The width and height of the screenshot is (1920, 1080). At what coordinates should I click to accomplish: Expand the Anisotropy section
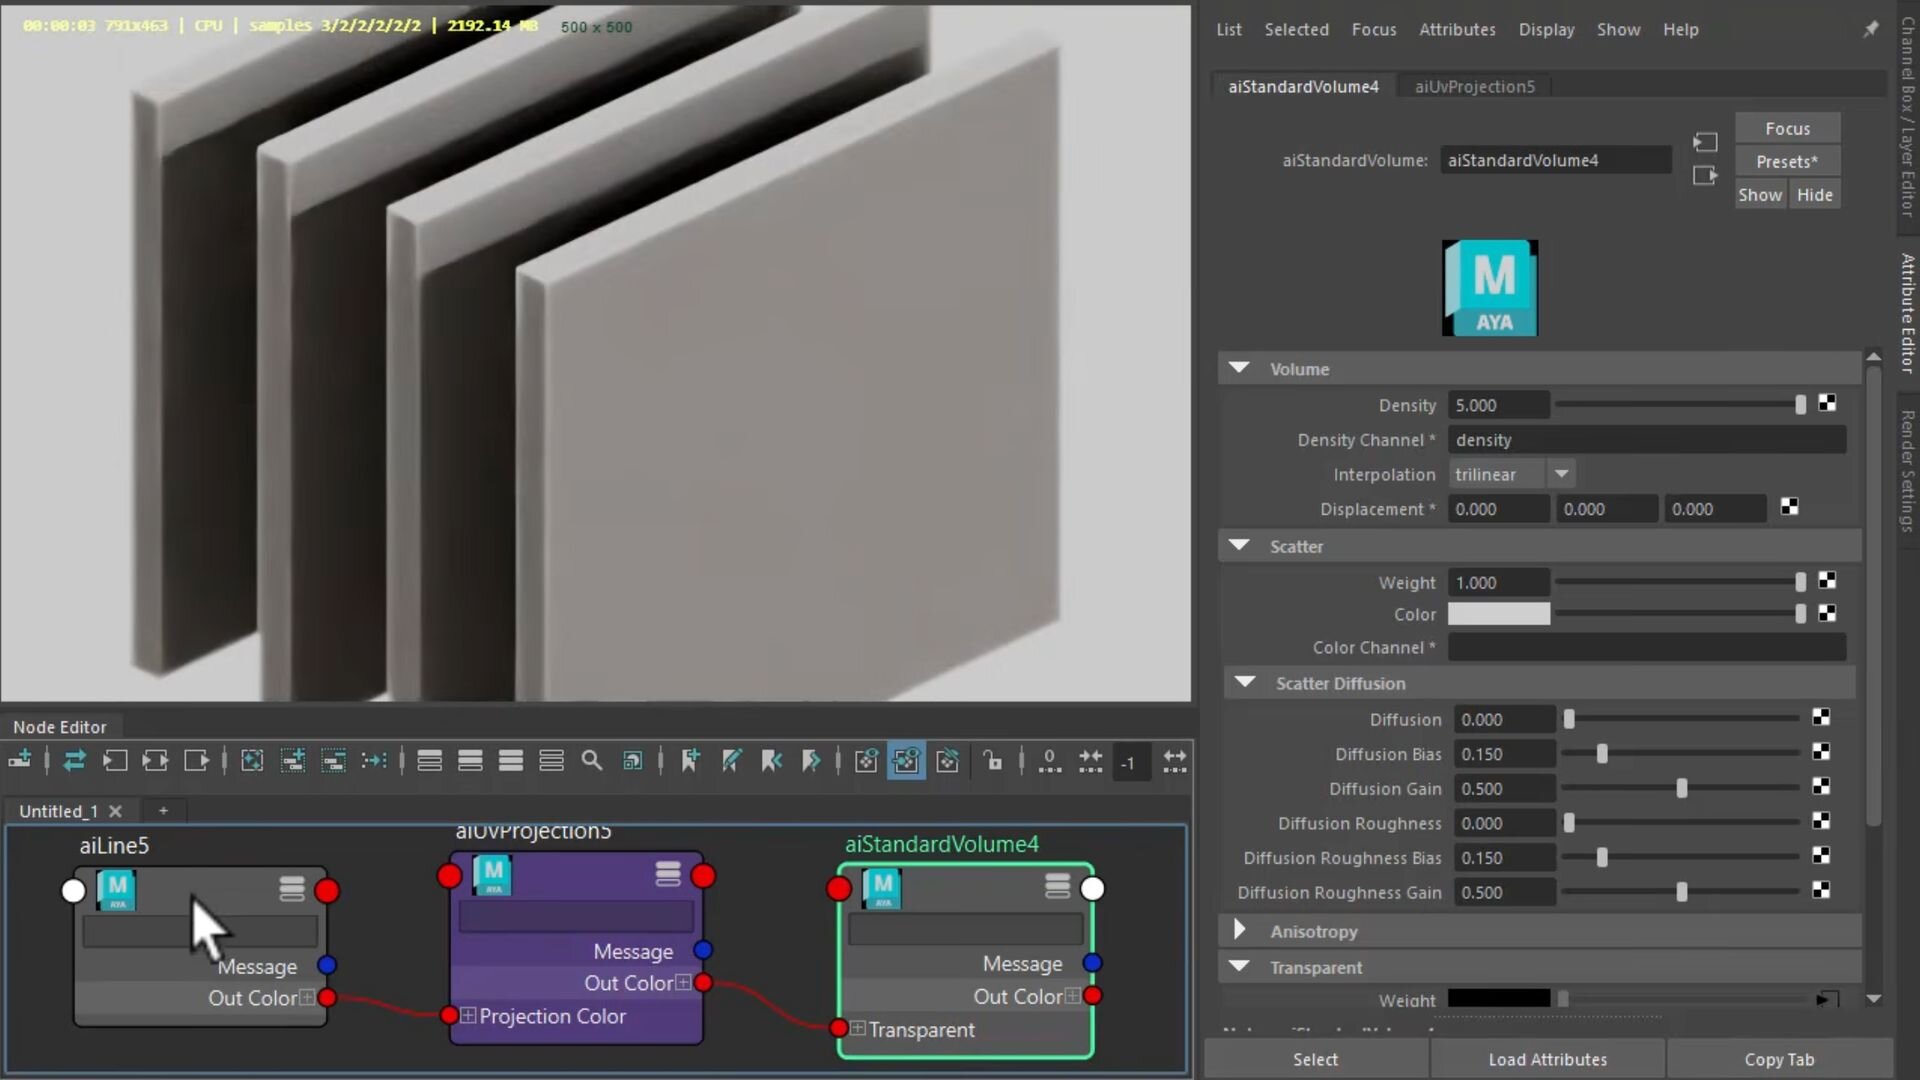tap(1240, 930)
